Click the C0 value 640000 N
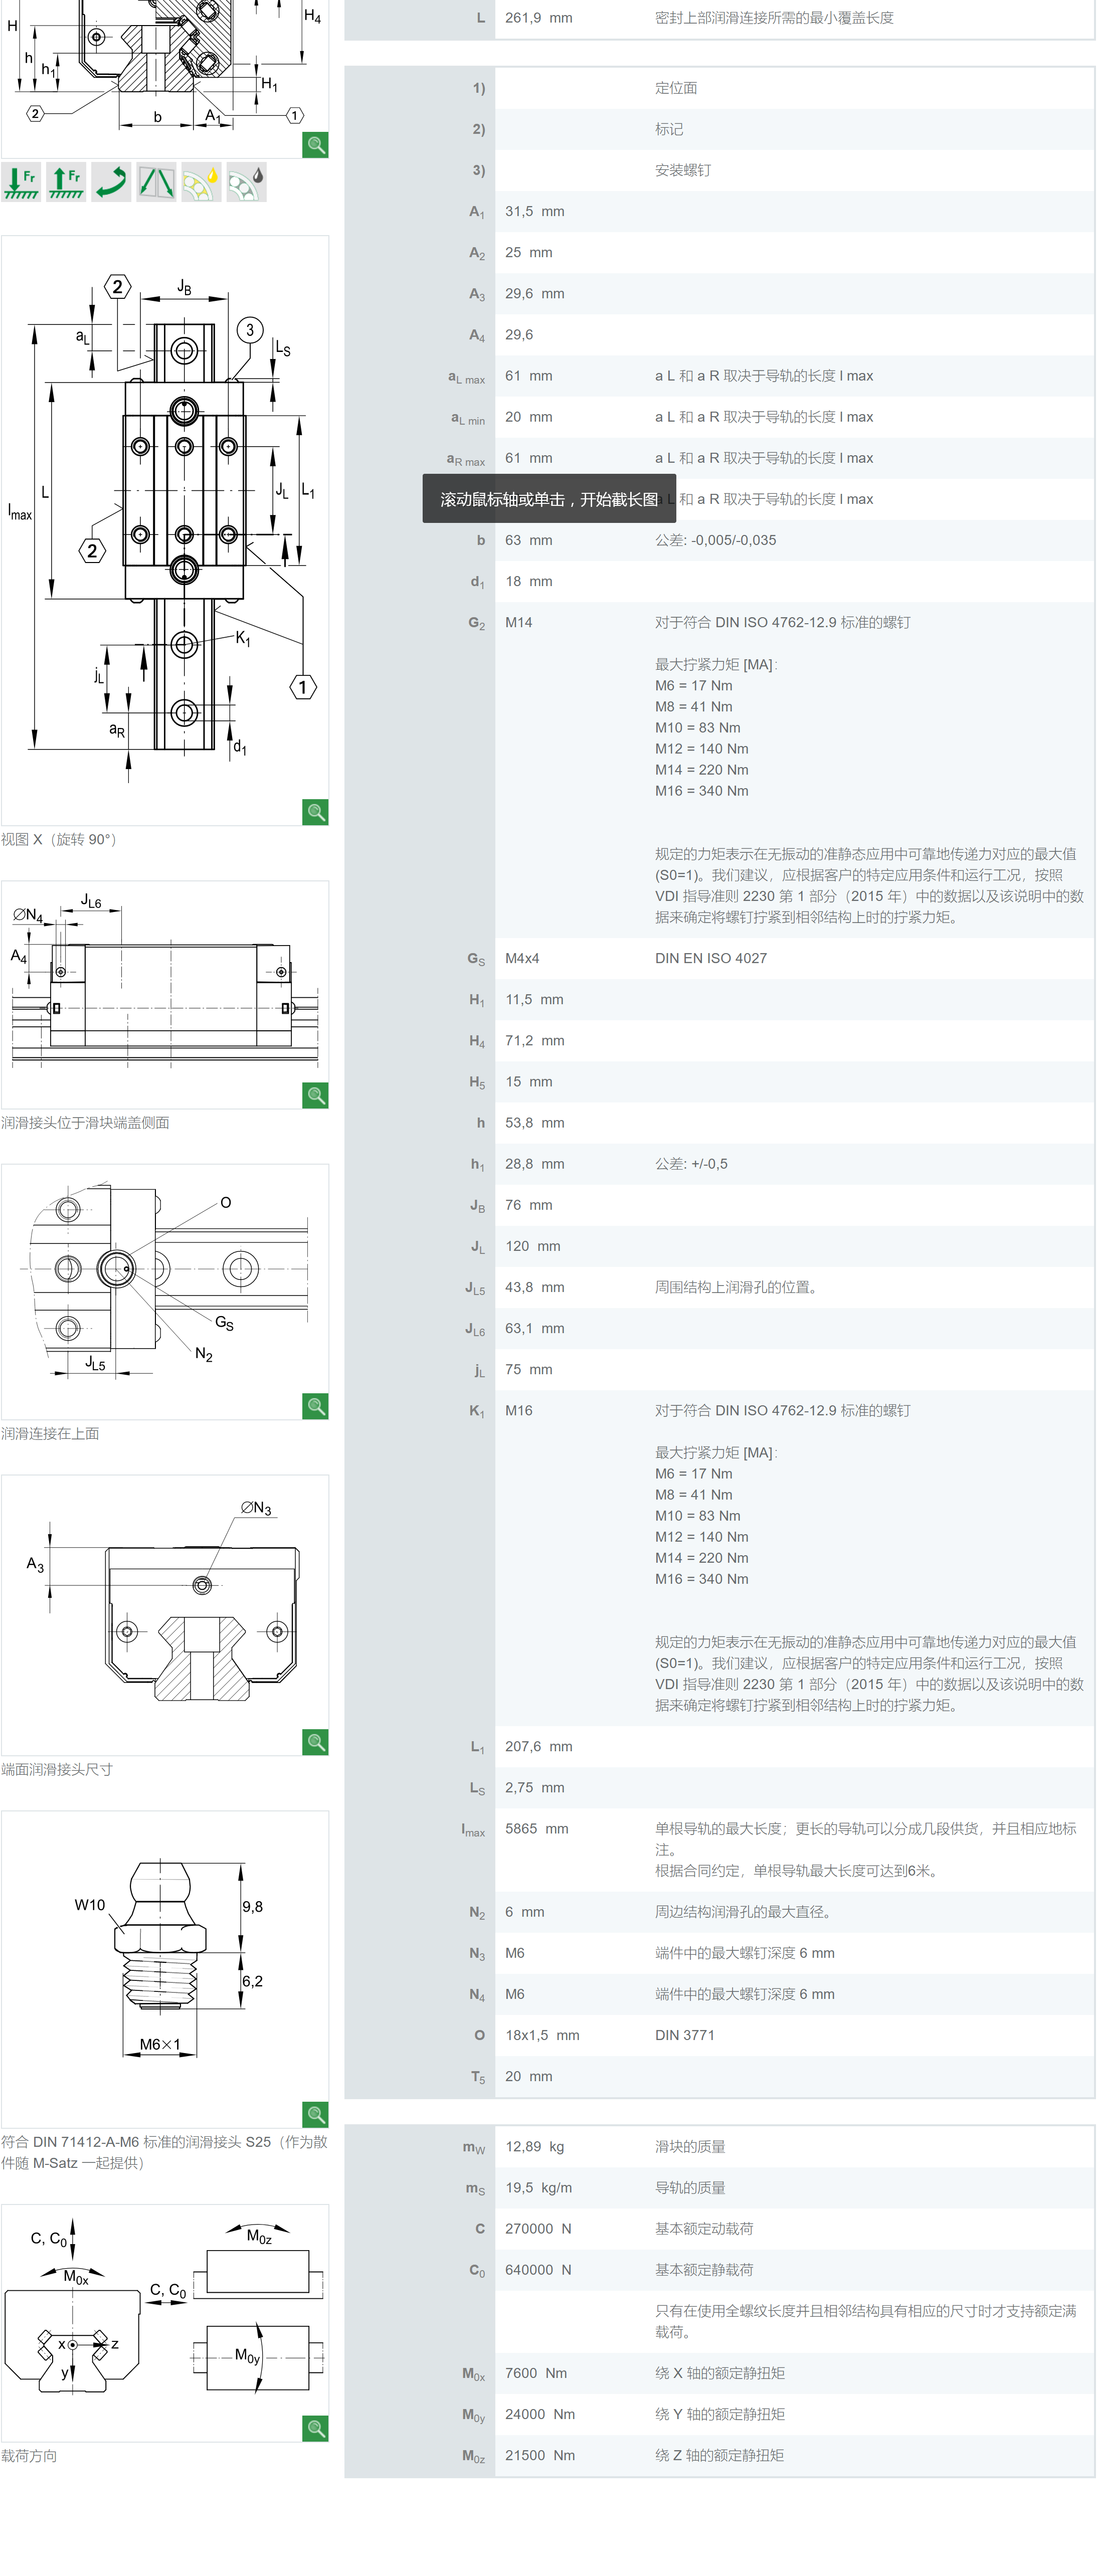 pyautogui.click(x=539, y=2270)
